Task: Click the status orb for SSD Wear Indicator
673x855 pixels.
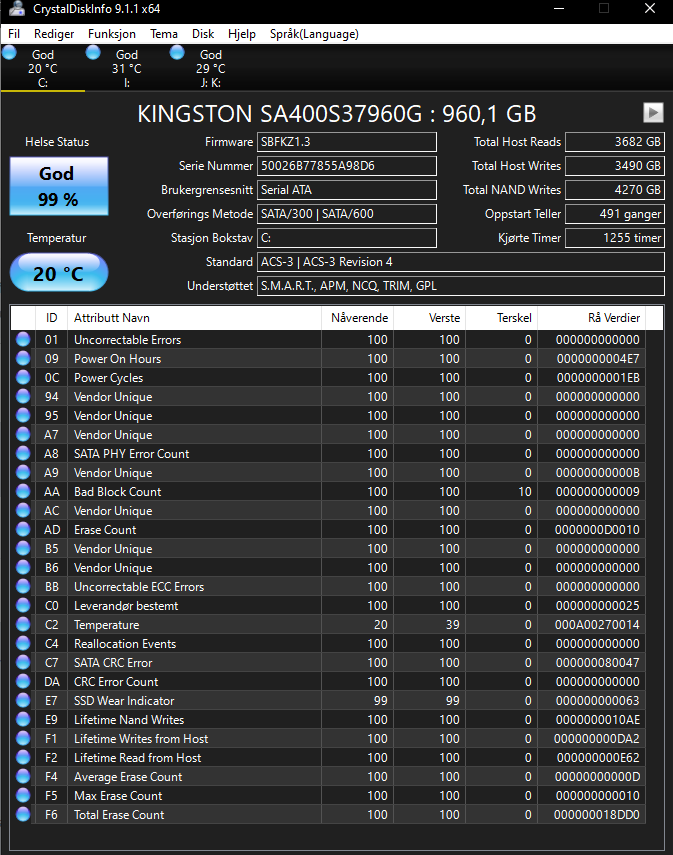Action: 23,700
